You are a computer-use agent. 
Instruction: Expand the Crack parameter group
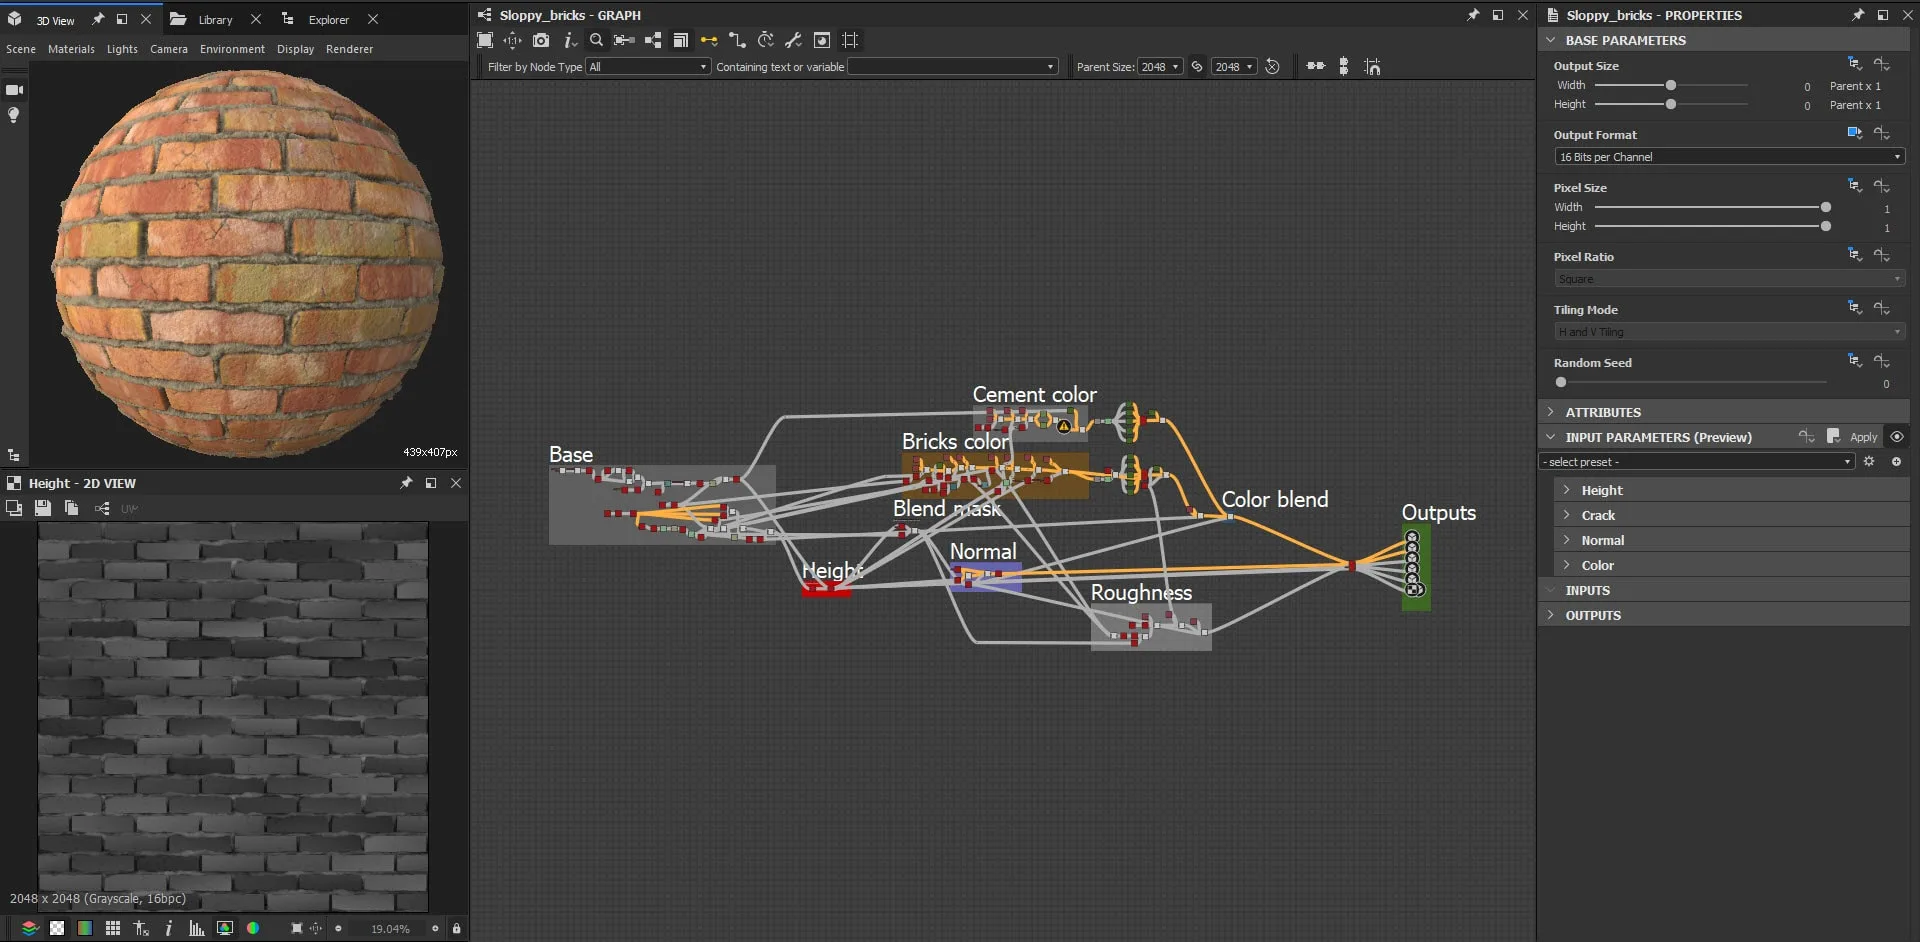coord(1597,515)
